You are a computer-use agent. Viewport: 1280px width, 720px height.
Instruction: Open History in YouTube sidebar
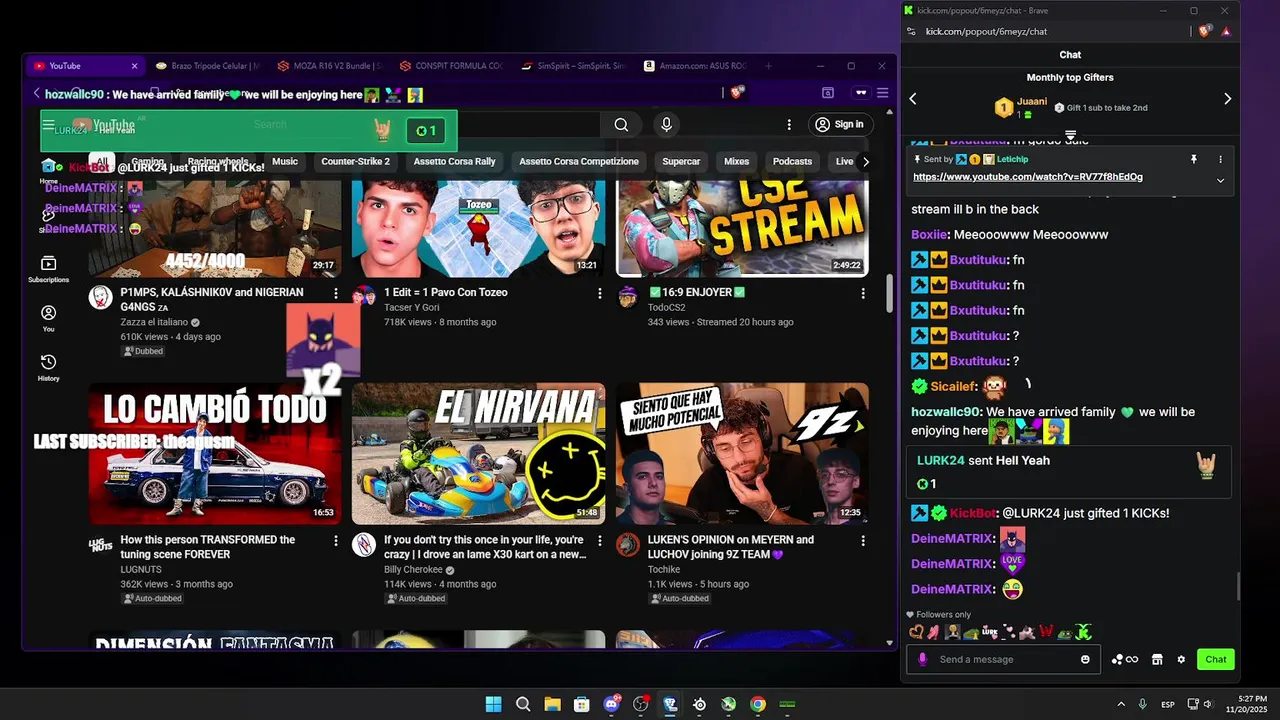[x=48, y=368]
